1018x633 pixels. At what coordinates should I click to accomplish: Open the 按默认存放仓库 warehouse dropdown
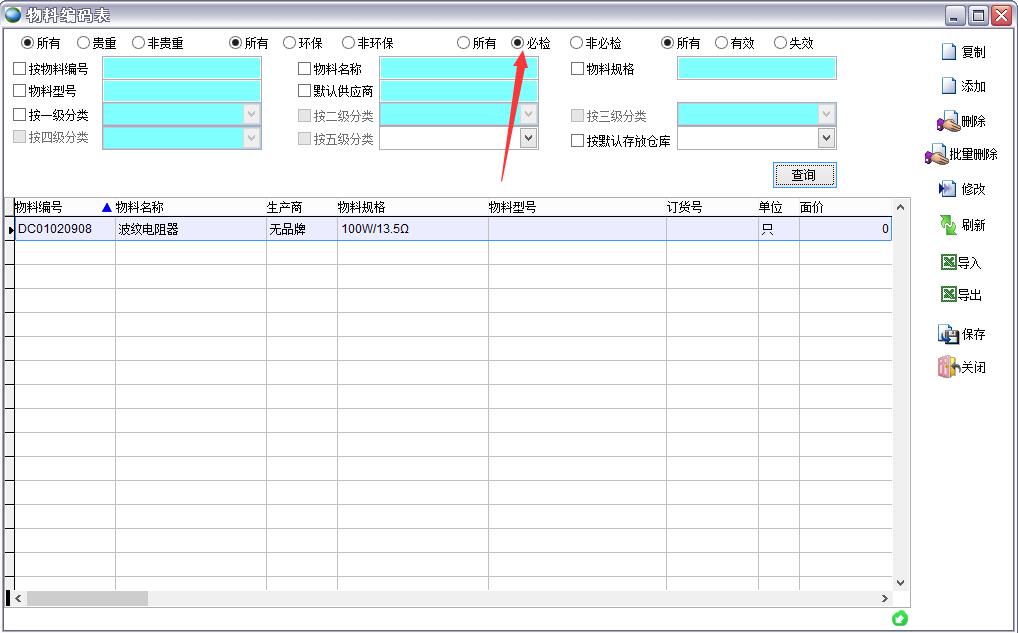pyautogui.click(x=826, y=138)
